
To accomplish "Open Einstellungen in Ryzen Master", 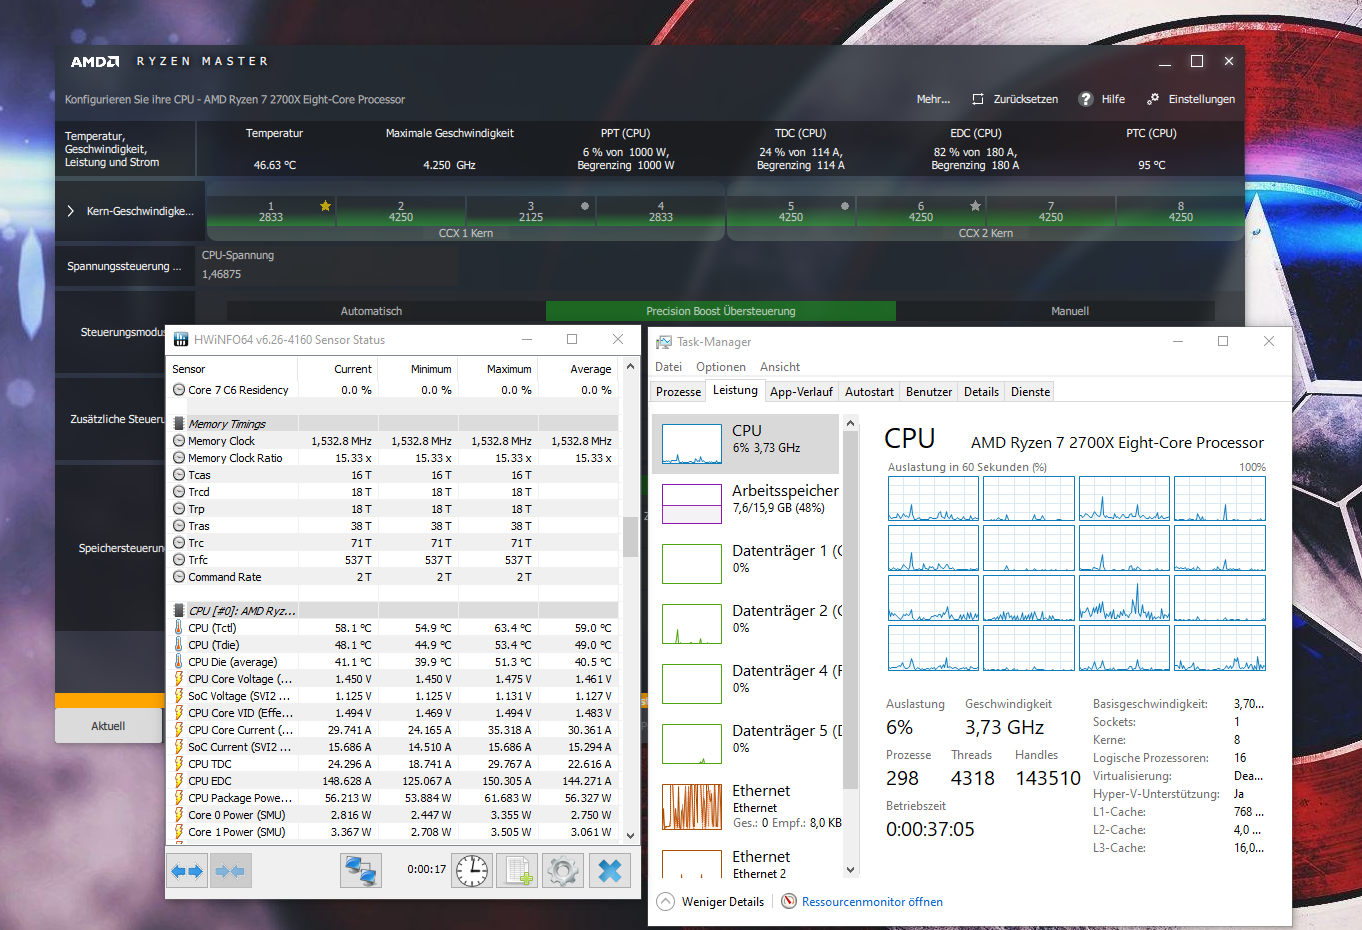I will click(1190, 99).
